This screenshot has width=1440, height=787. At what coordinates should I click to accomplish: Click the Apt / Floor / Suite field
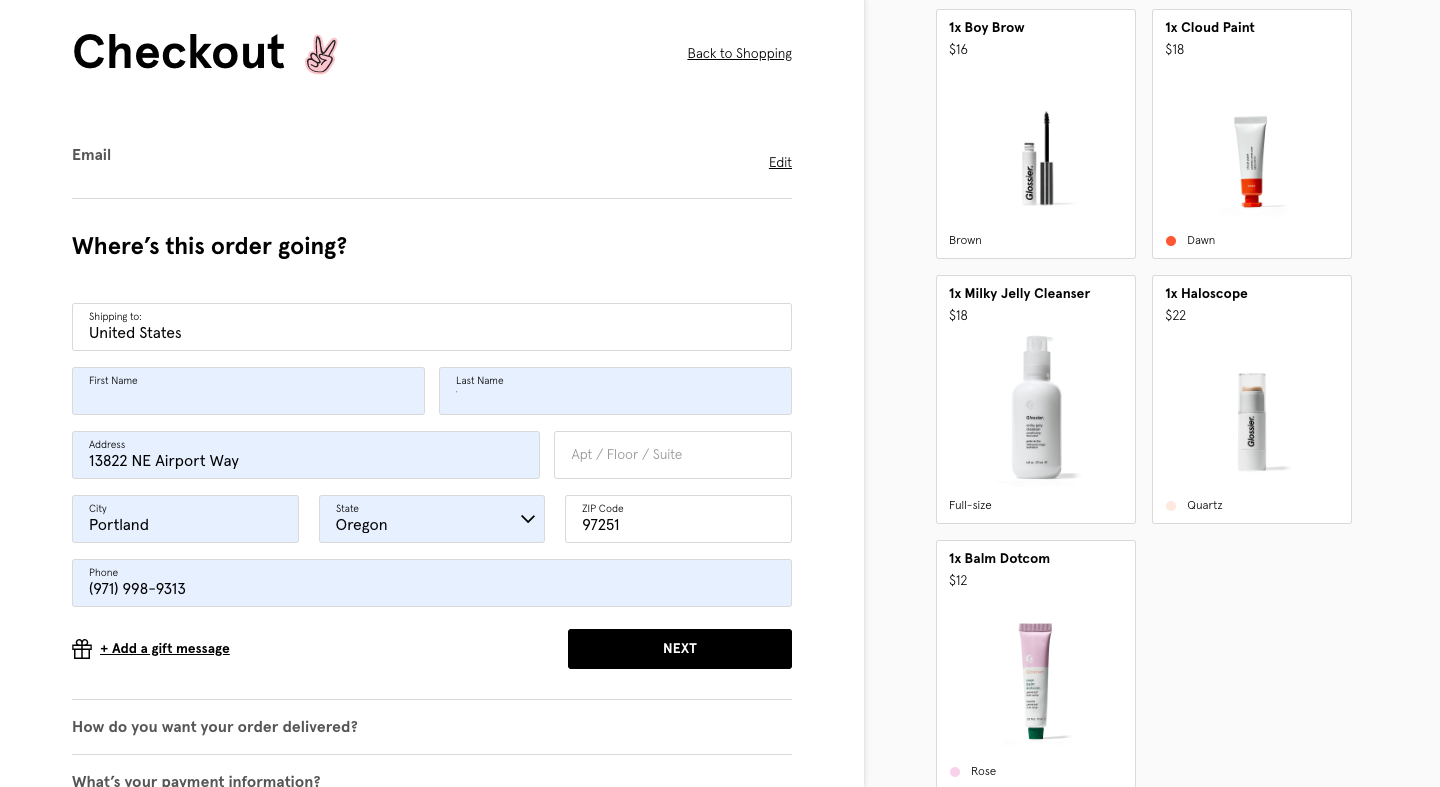[x=672, y=455]
